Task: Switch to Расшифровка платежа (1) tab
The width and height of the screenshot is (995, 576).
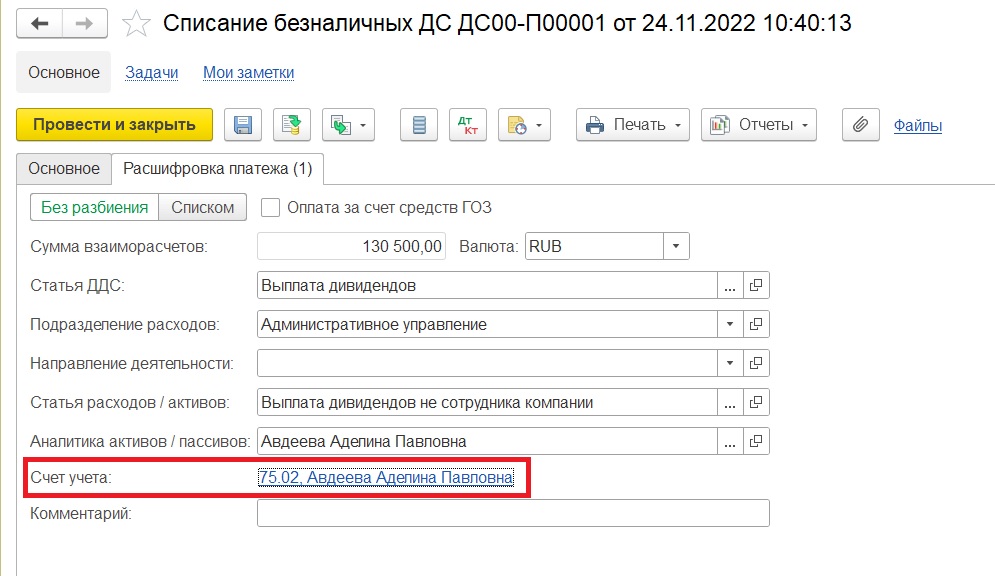Action: pos(218,169)
